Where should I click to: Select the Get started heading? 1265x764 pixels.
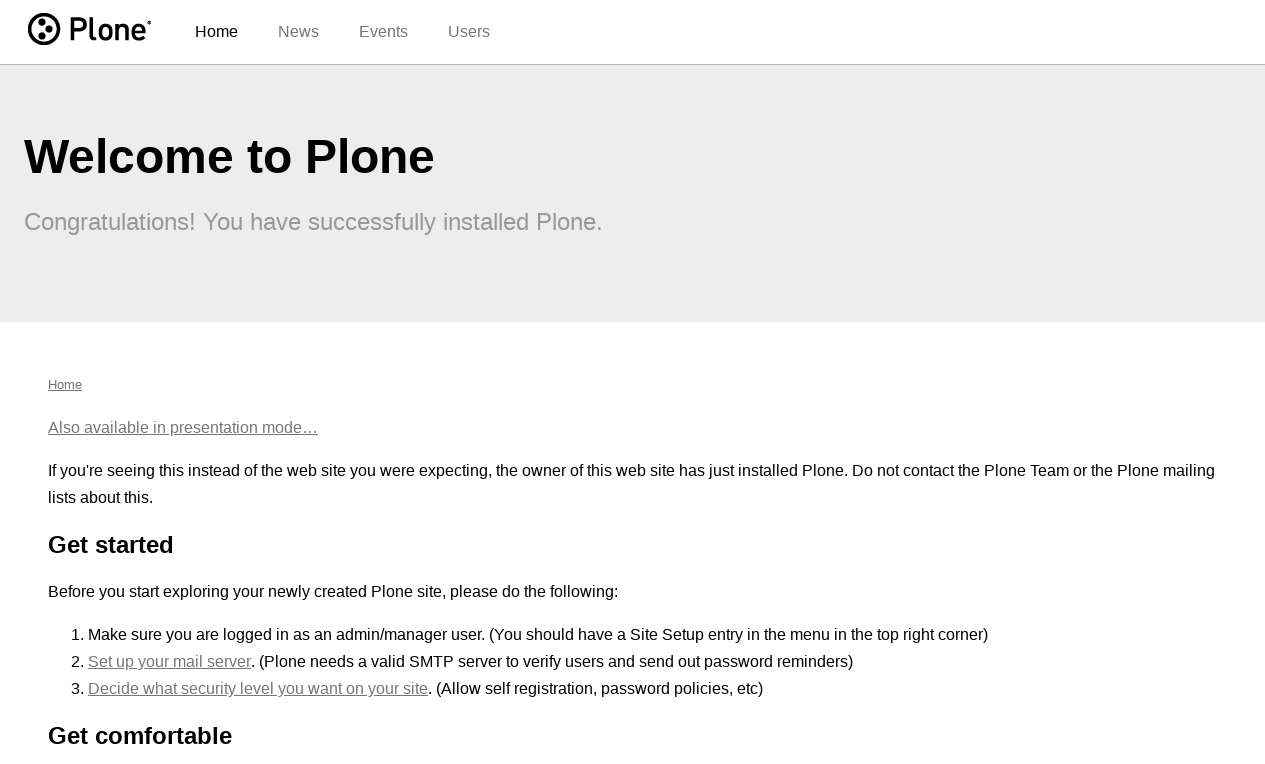(111, 545)
